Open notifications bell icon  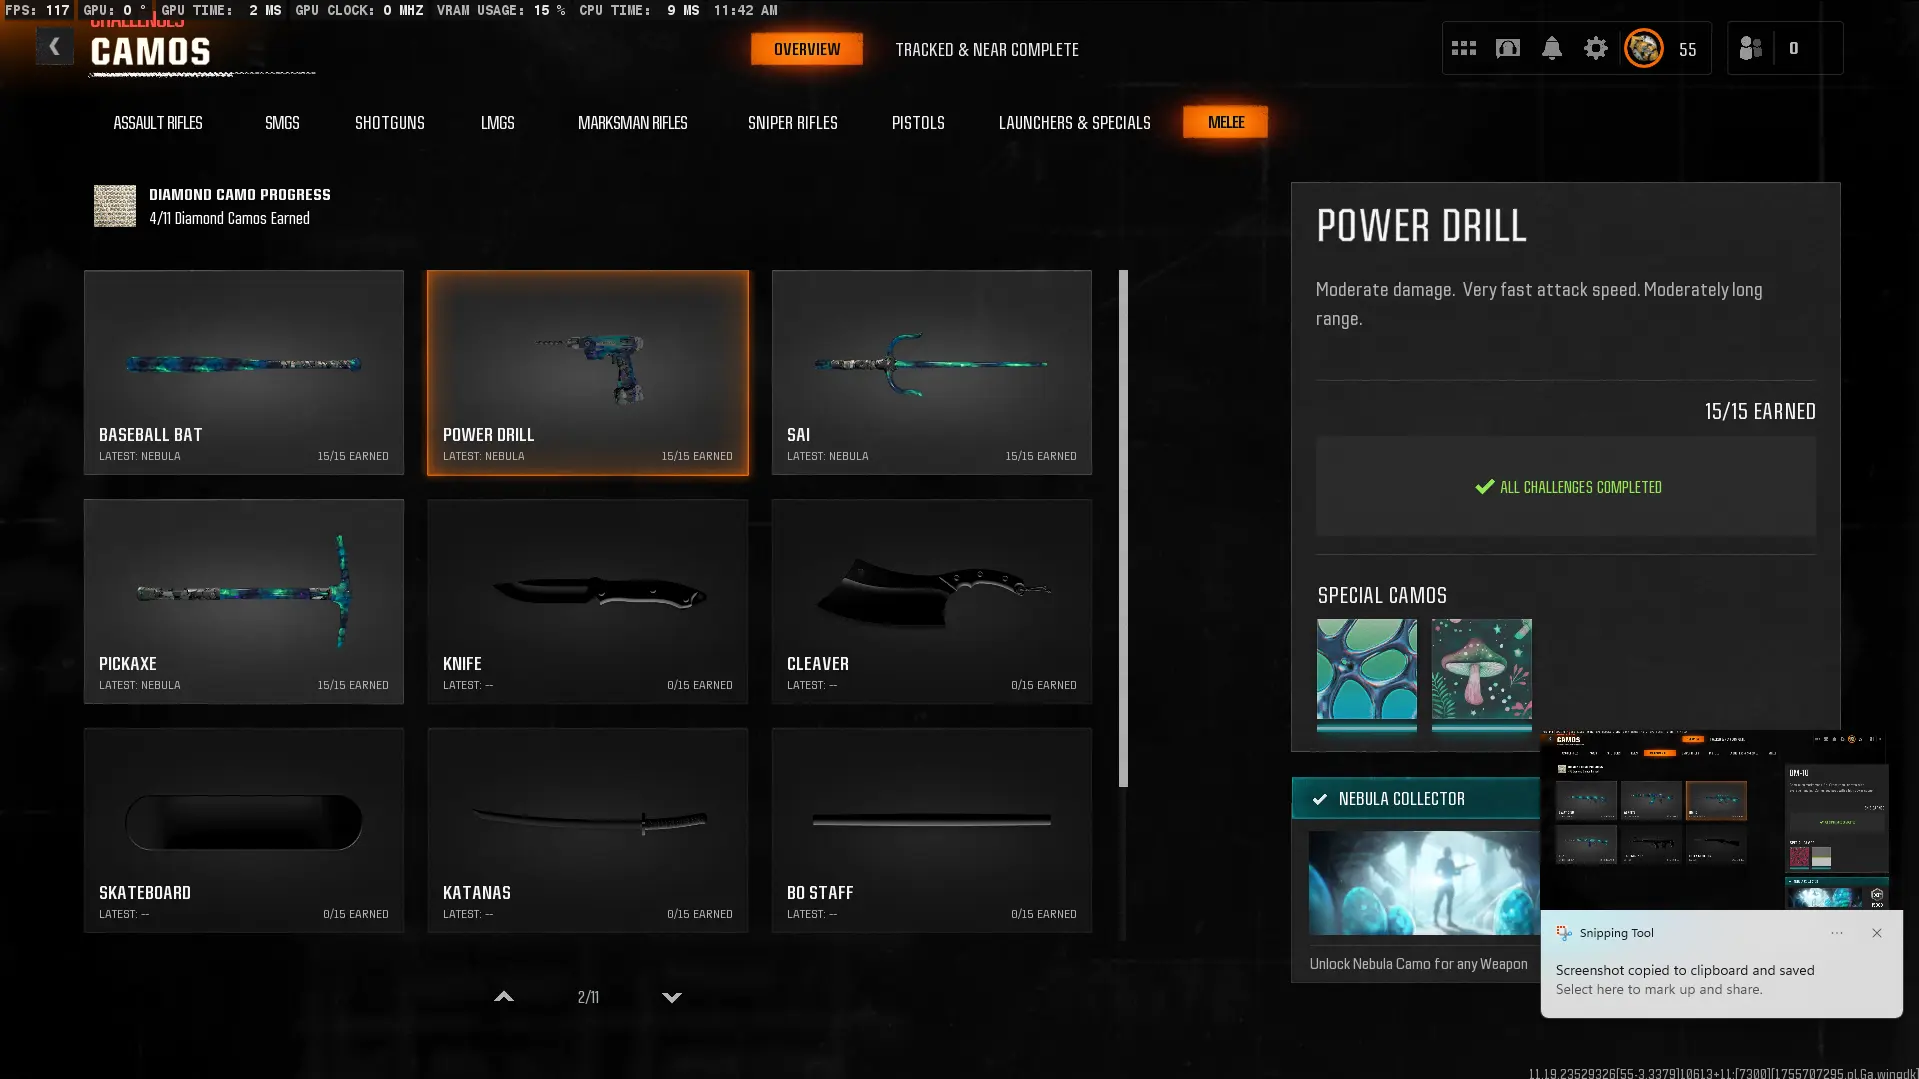tap(1552, 48)
